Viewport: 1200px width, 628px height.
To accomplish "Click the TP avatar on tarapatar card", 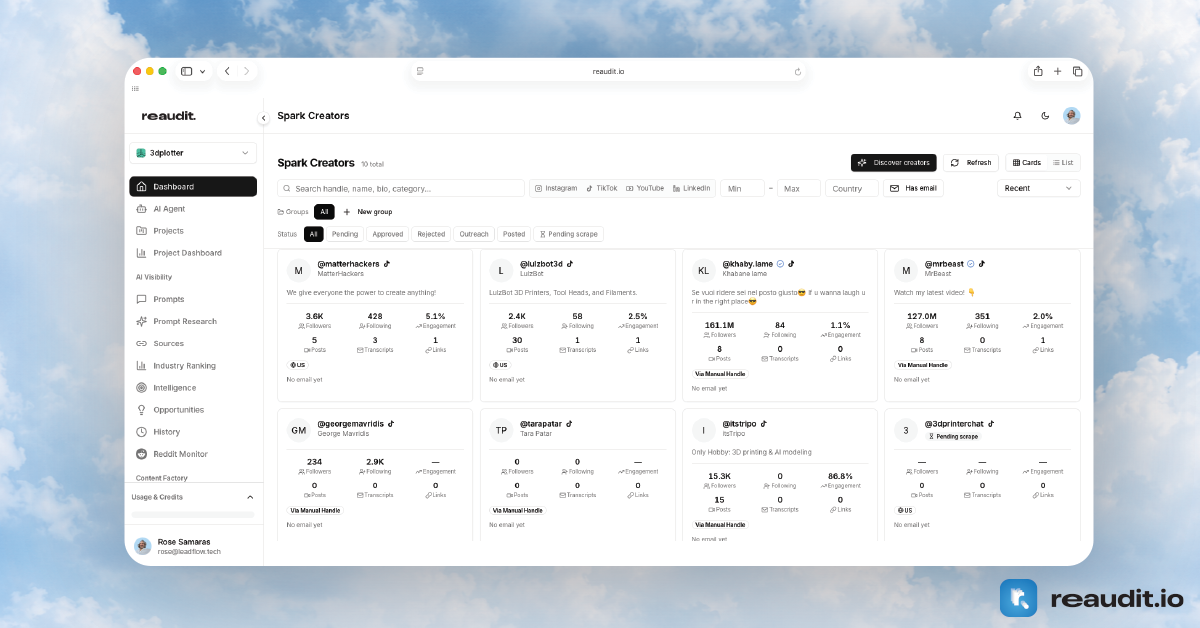I will pos(501,430).
